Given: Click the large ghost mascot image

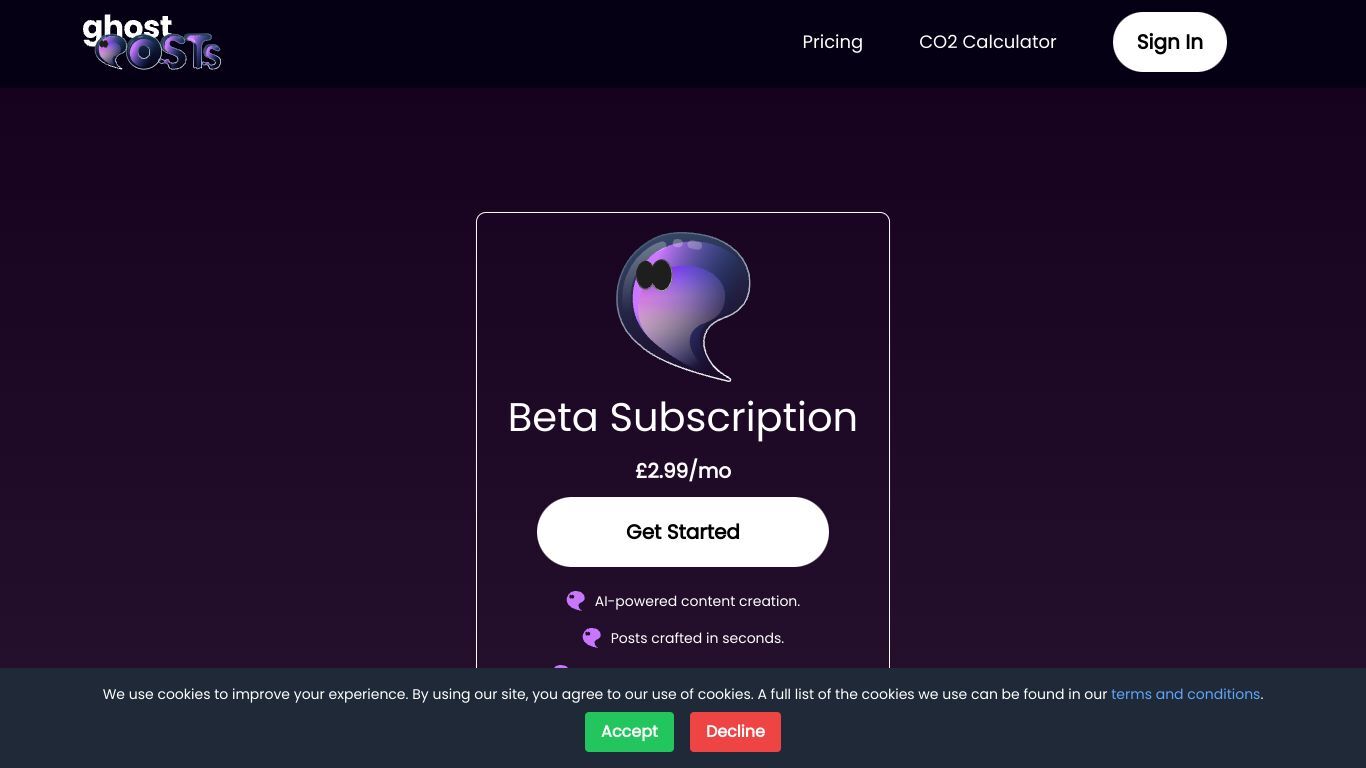Looking at the screenshot, I should pyautogui.click(x=683, y=306).
